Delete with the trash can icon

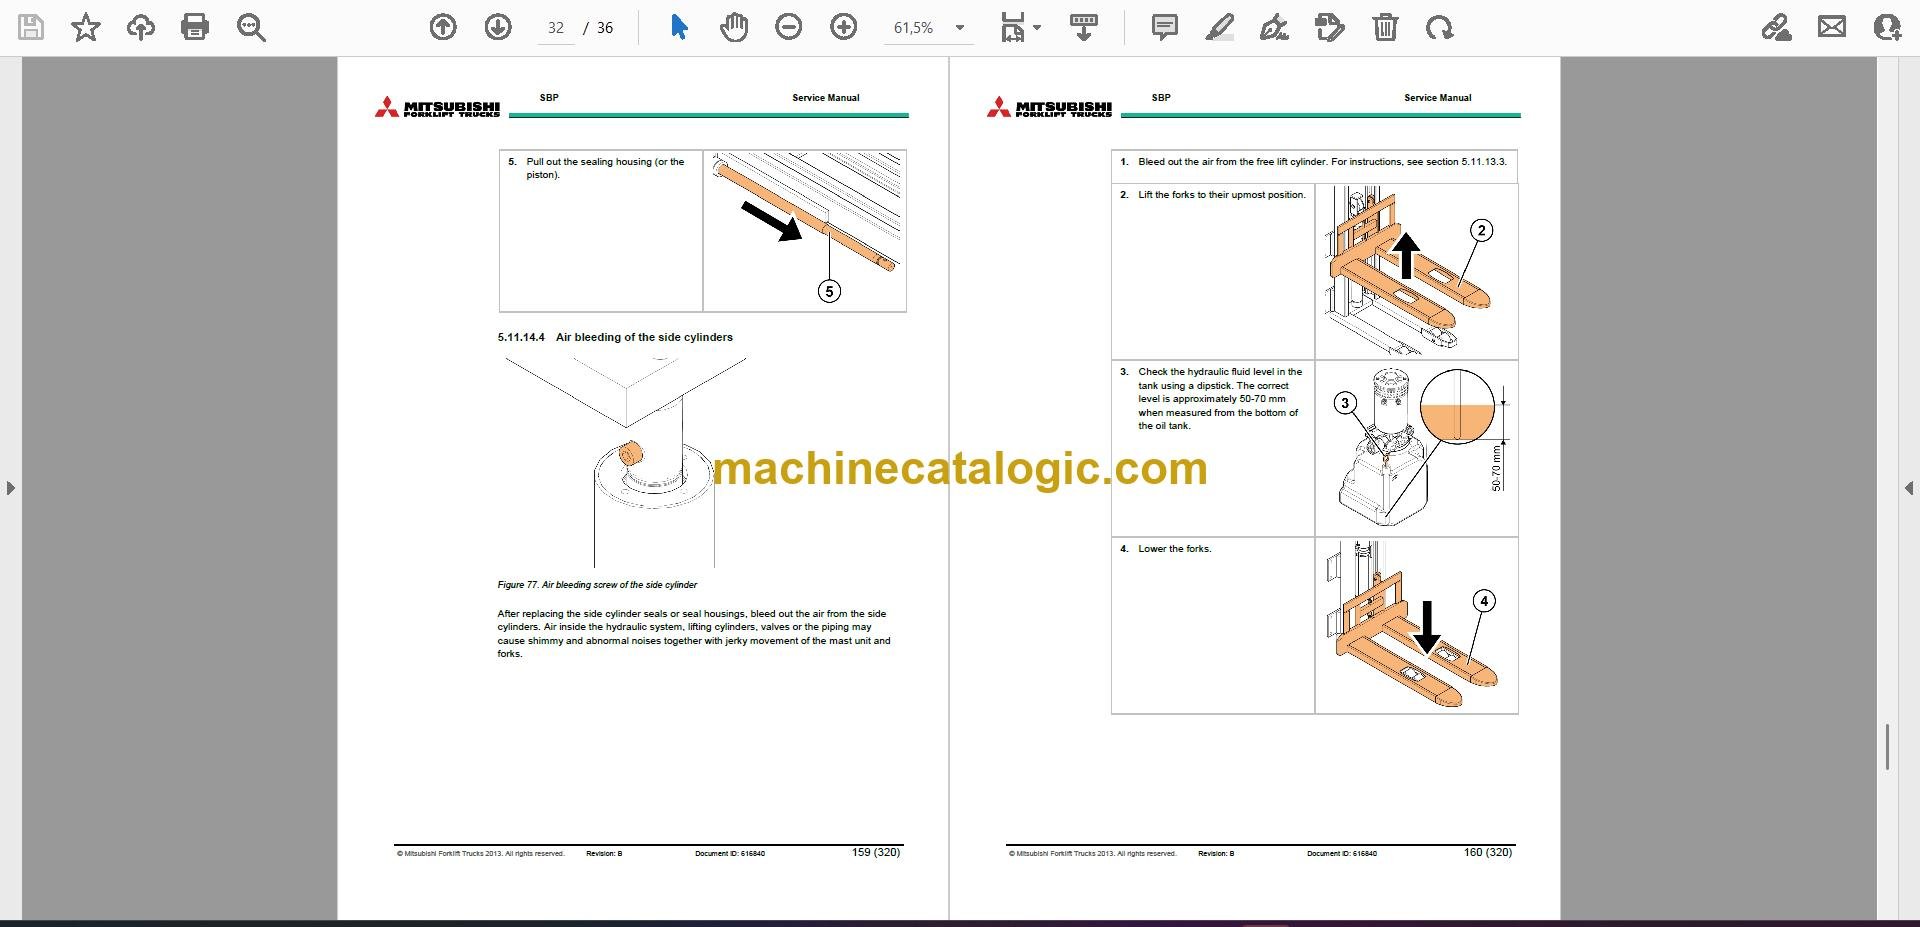coord(1385,27)
